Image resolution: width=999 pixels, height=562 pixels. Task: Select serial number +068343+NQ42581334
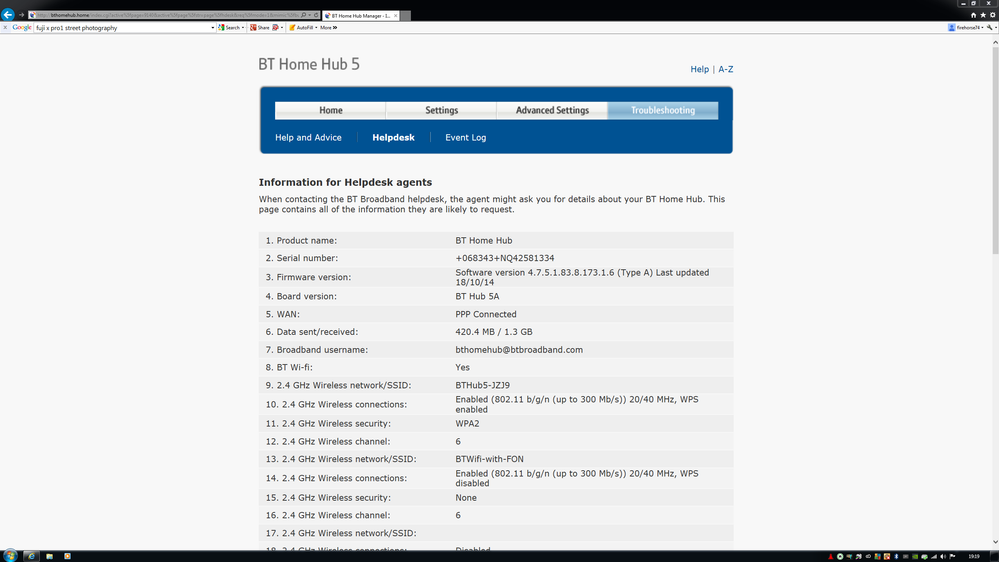(x=505, y=258)
